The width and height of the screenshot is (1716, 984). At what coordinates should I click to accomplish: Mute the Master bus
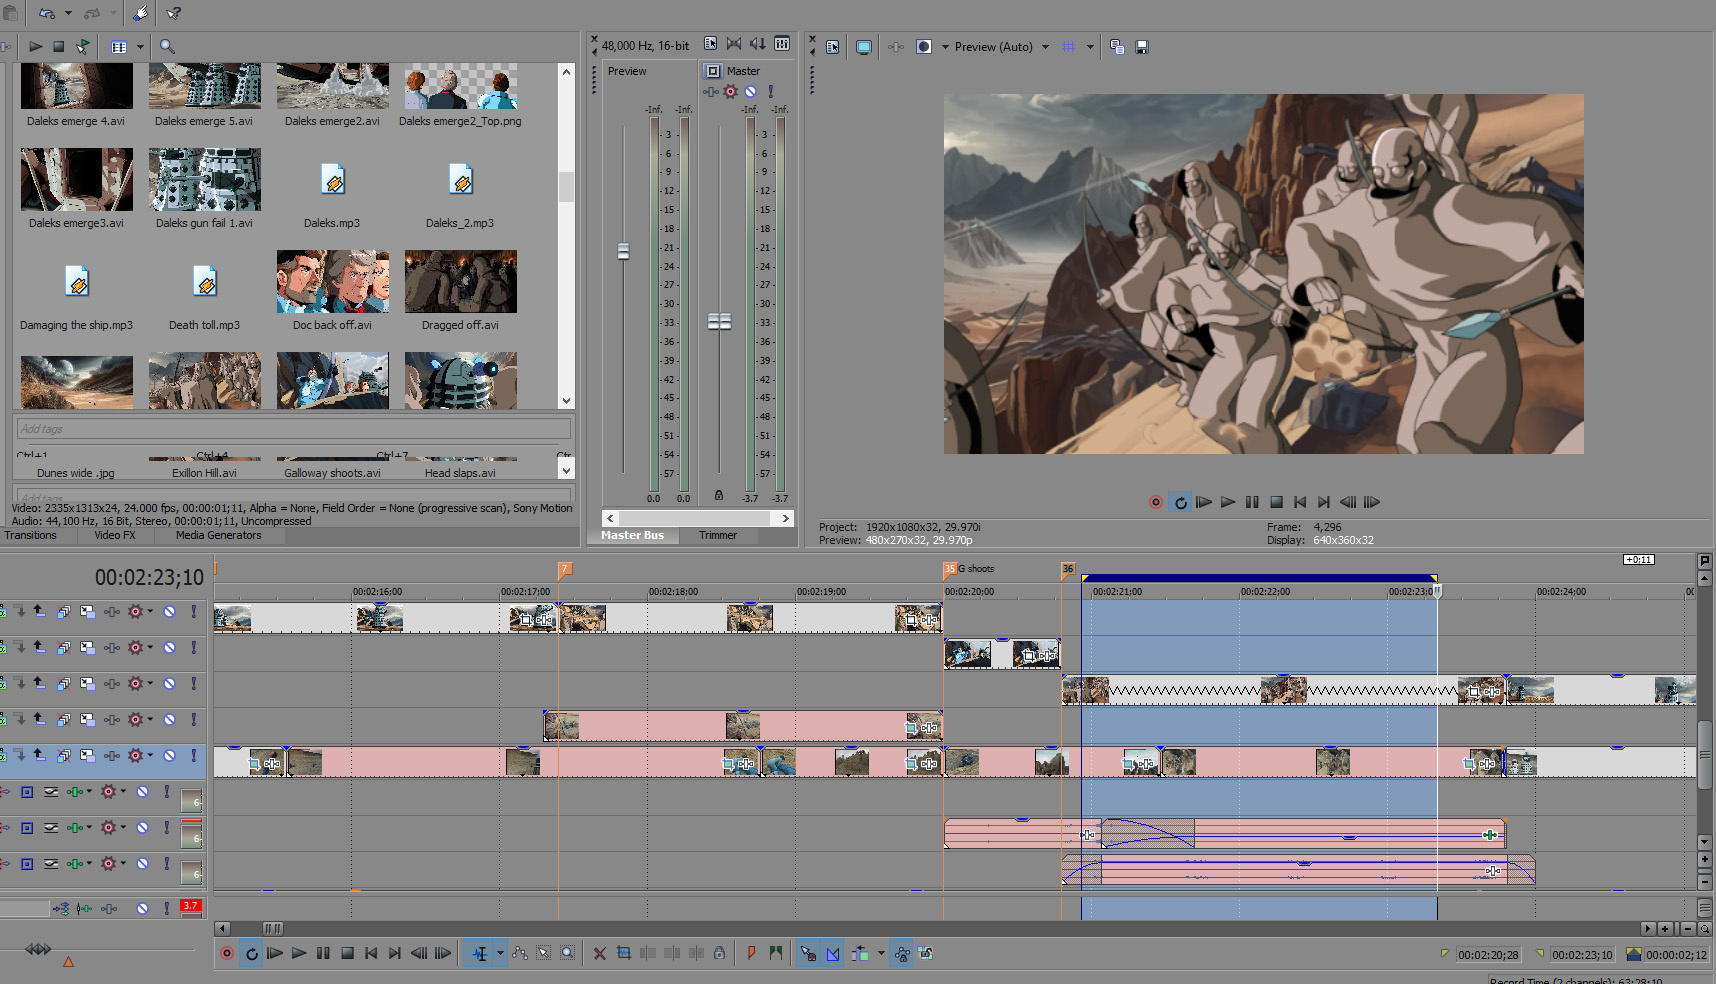pyautogui.click(x=751, y=91)
